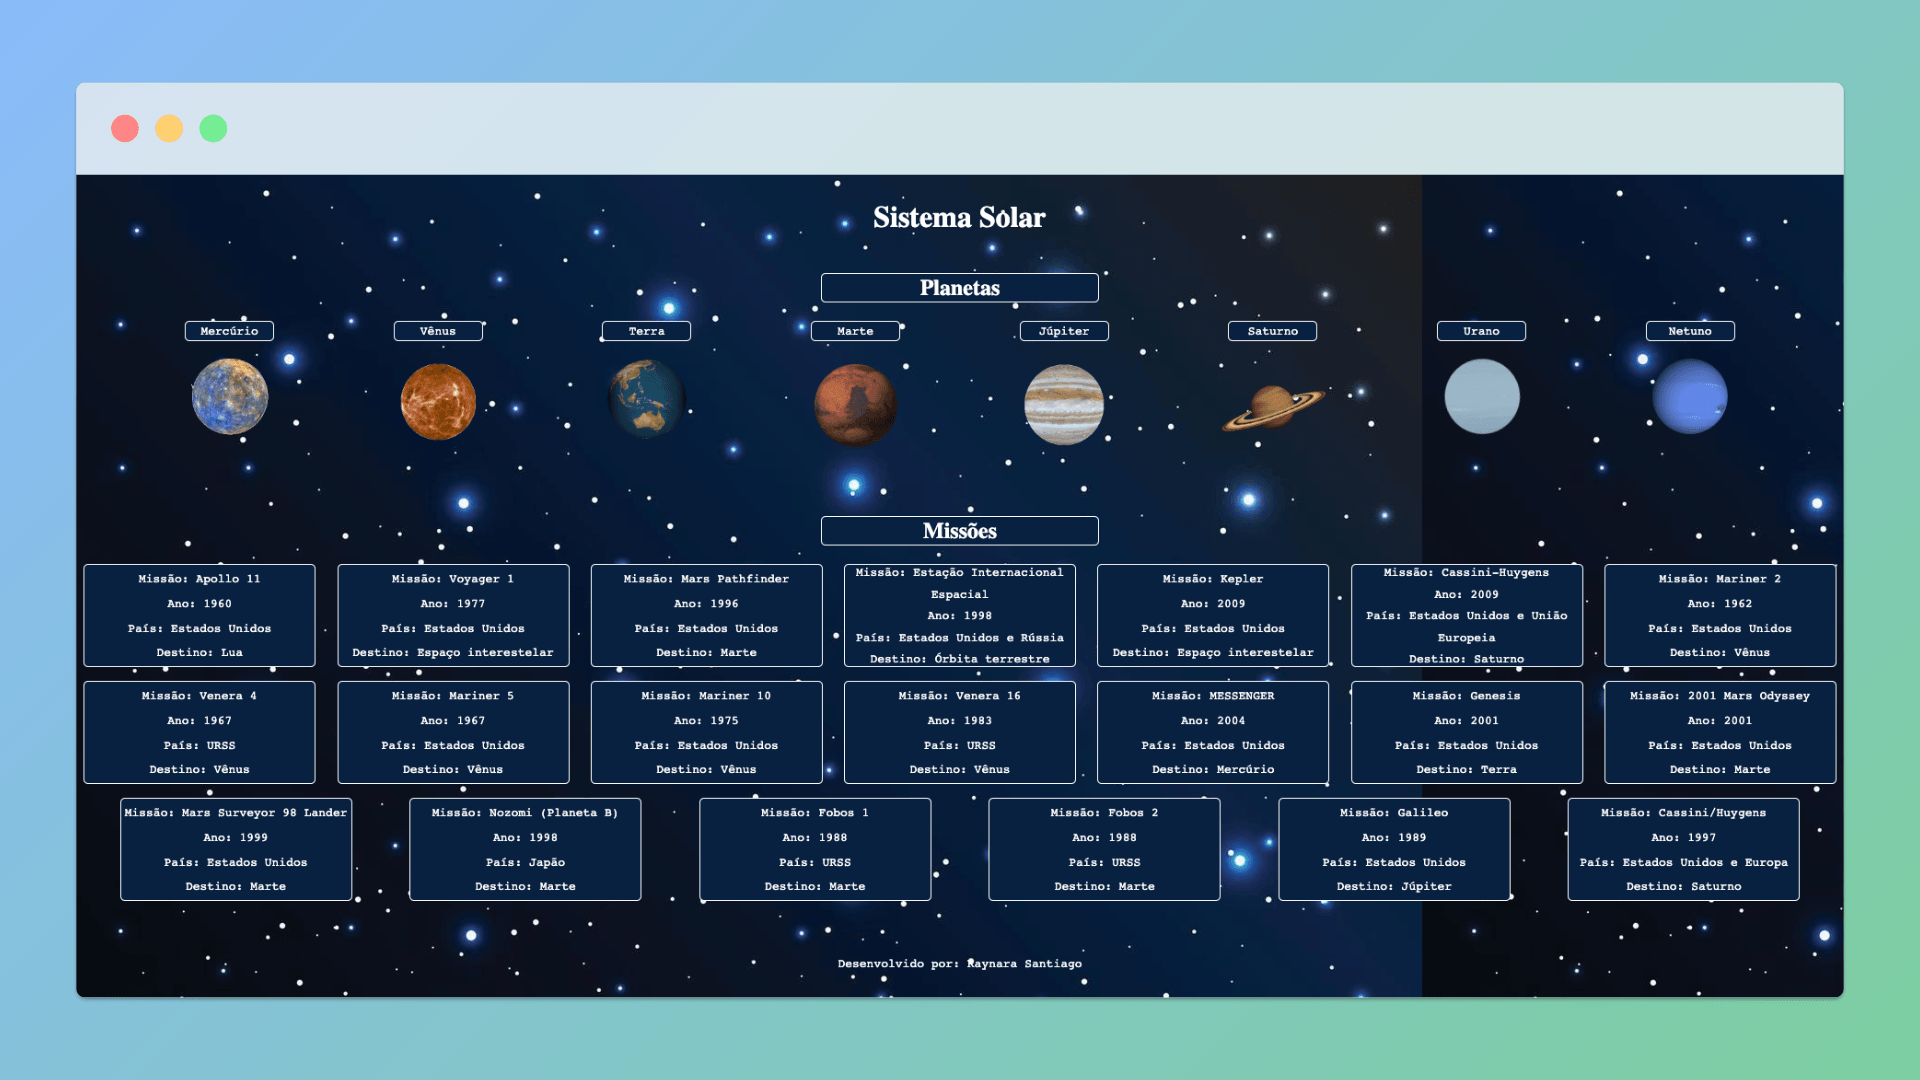Click the red Mars planet image
This screenshot has width=1920, height=1080.
[855, 404]
